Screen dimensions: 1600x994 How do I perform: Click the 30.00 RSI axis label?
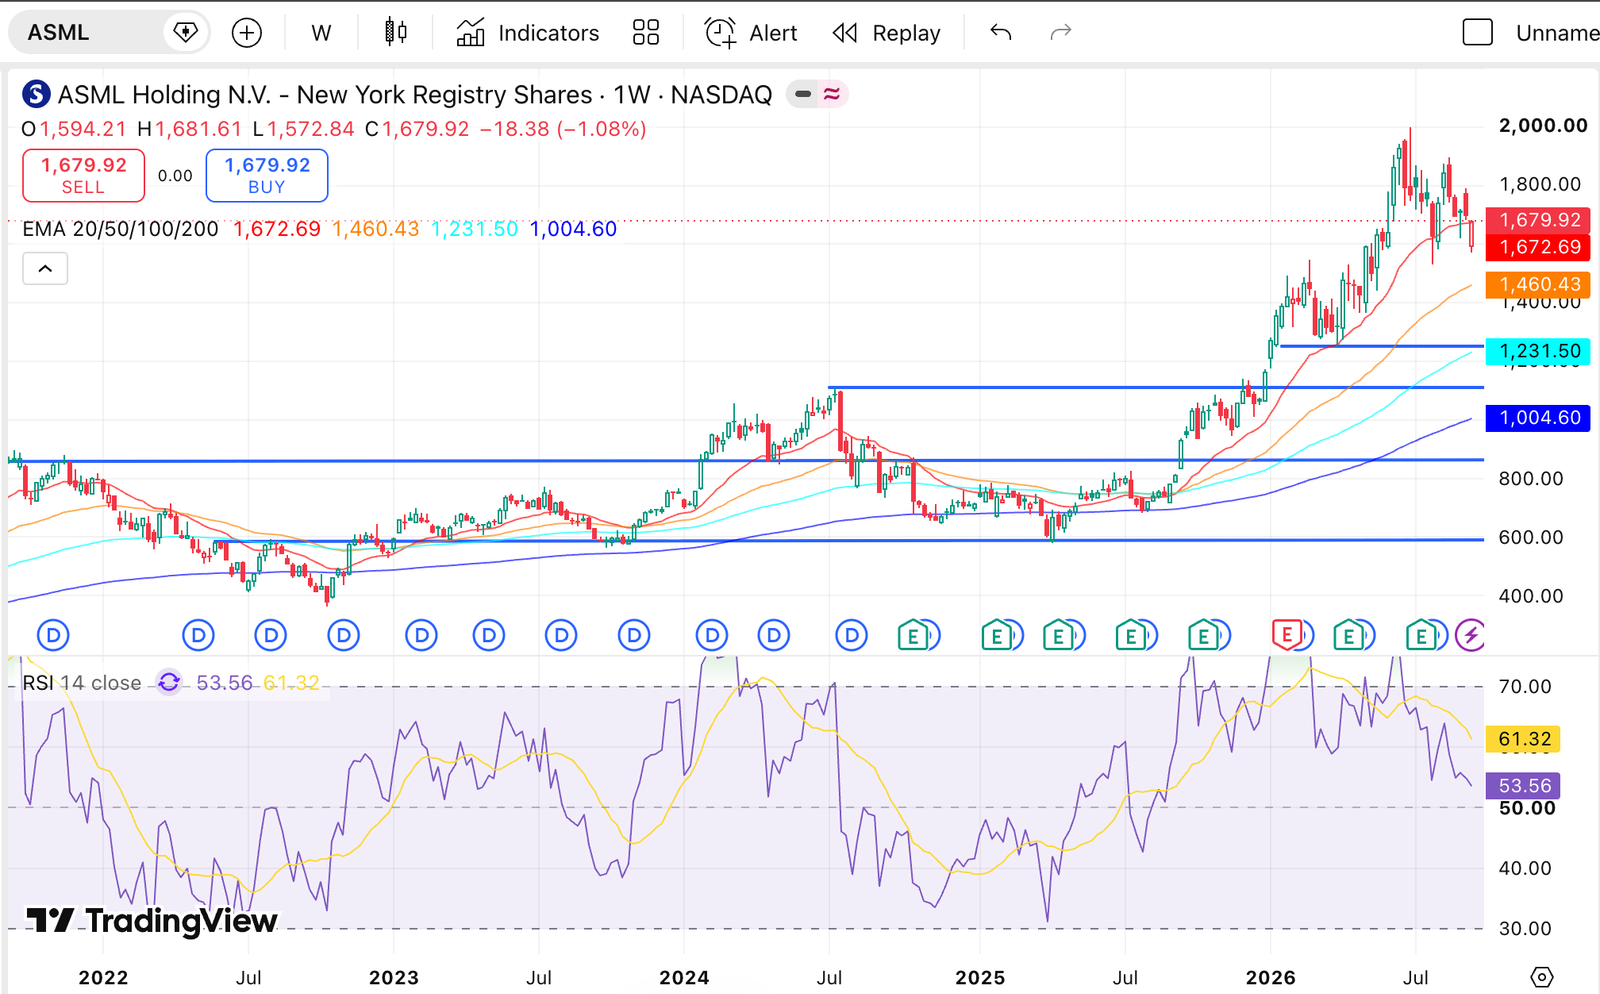point(1525,928)
